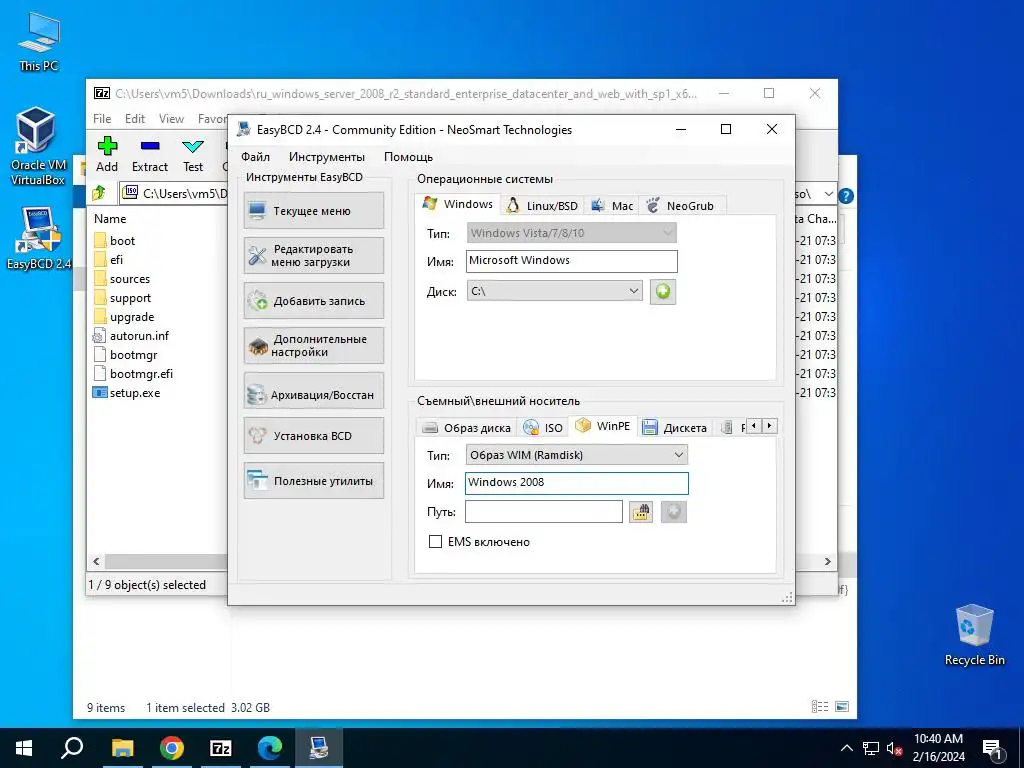Click the empty Путь path field
The width and height of the screenshot is (1024, 768).
[544, 511]
